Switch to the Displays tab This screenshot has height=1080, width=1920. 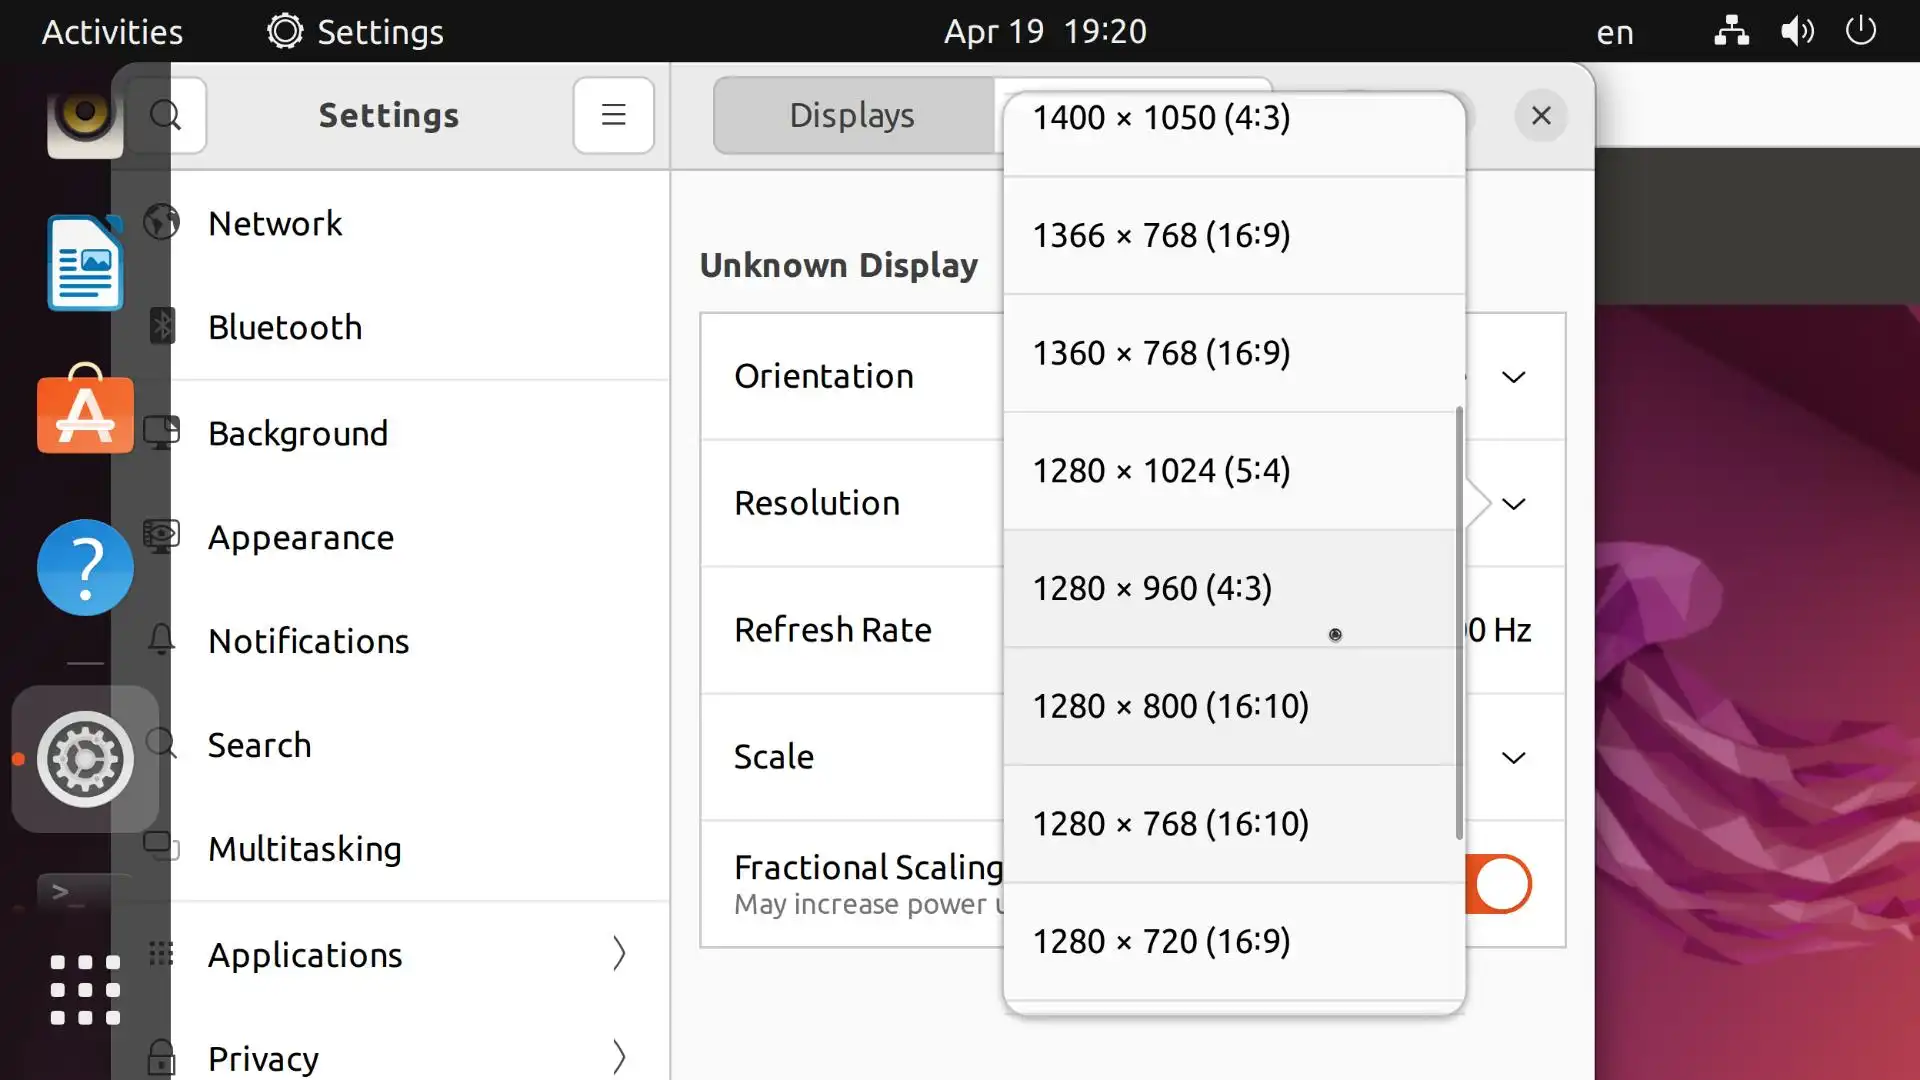click(x=852, y=115)
